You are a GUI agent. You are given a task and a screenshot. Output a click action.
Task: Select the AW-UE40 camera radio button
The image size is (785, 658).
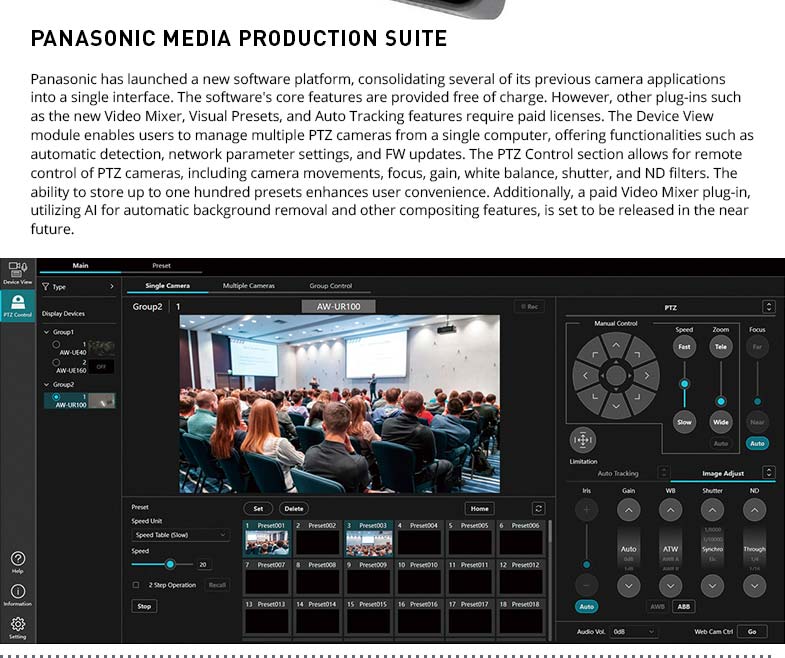pos(56,345)
